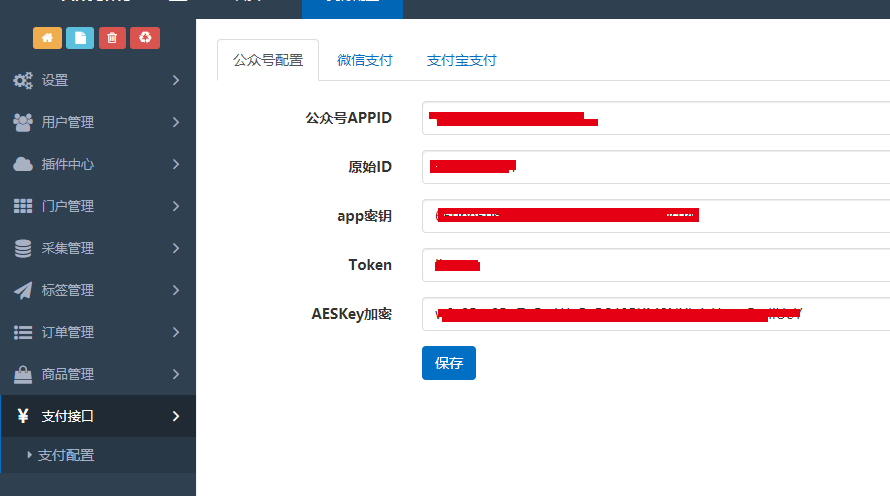Click the yen icon beside 支付接口
This screenshot has height=496, width=890.
click(23, 416)
